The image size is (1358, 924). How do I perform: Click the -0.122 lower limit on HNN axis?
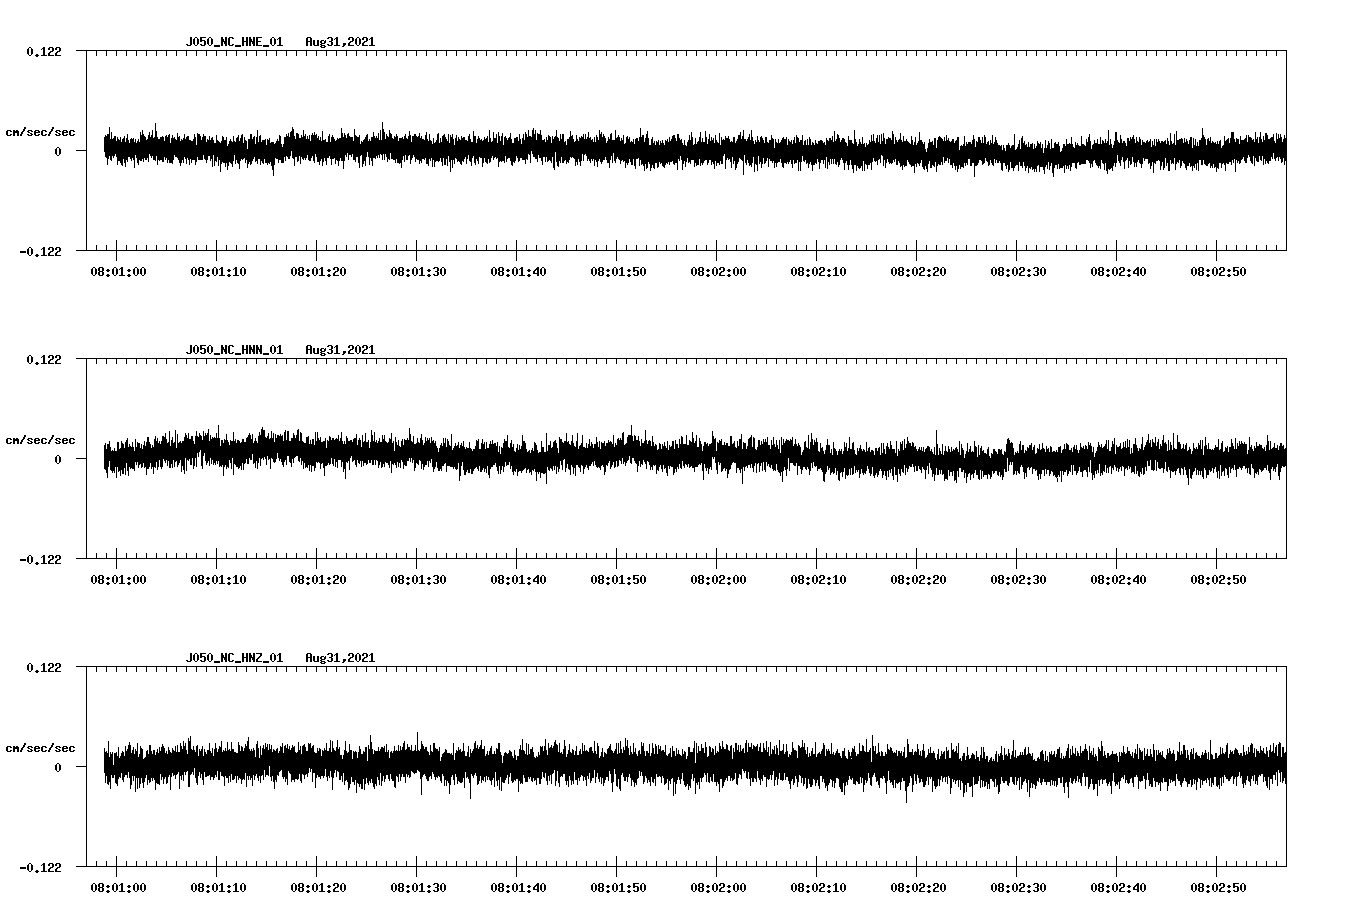(x=40, y=560)
